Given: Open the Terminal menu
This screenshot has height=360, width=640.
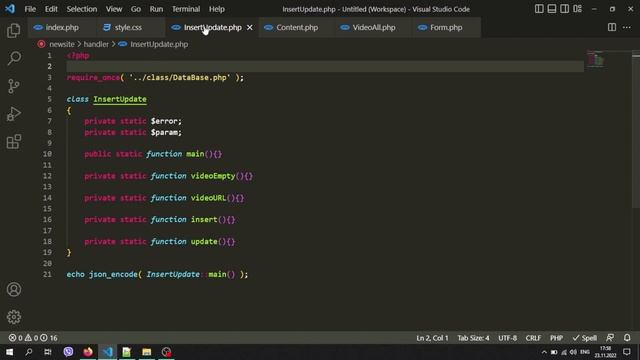Looking at the screenshot, I should pyautogui.click(x=186, y=9).
